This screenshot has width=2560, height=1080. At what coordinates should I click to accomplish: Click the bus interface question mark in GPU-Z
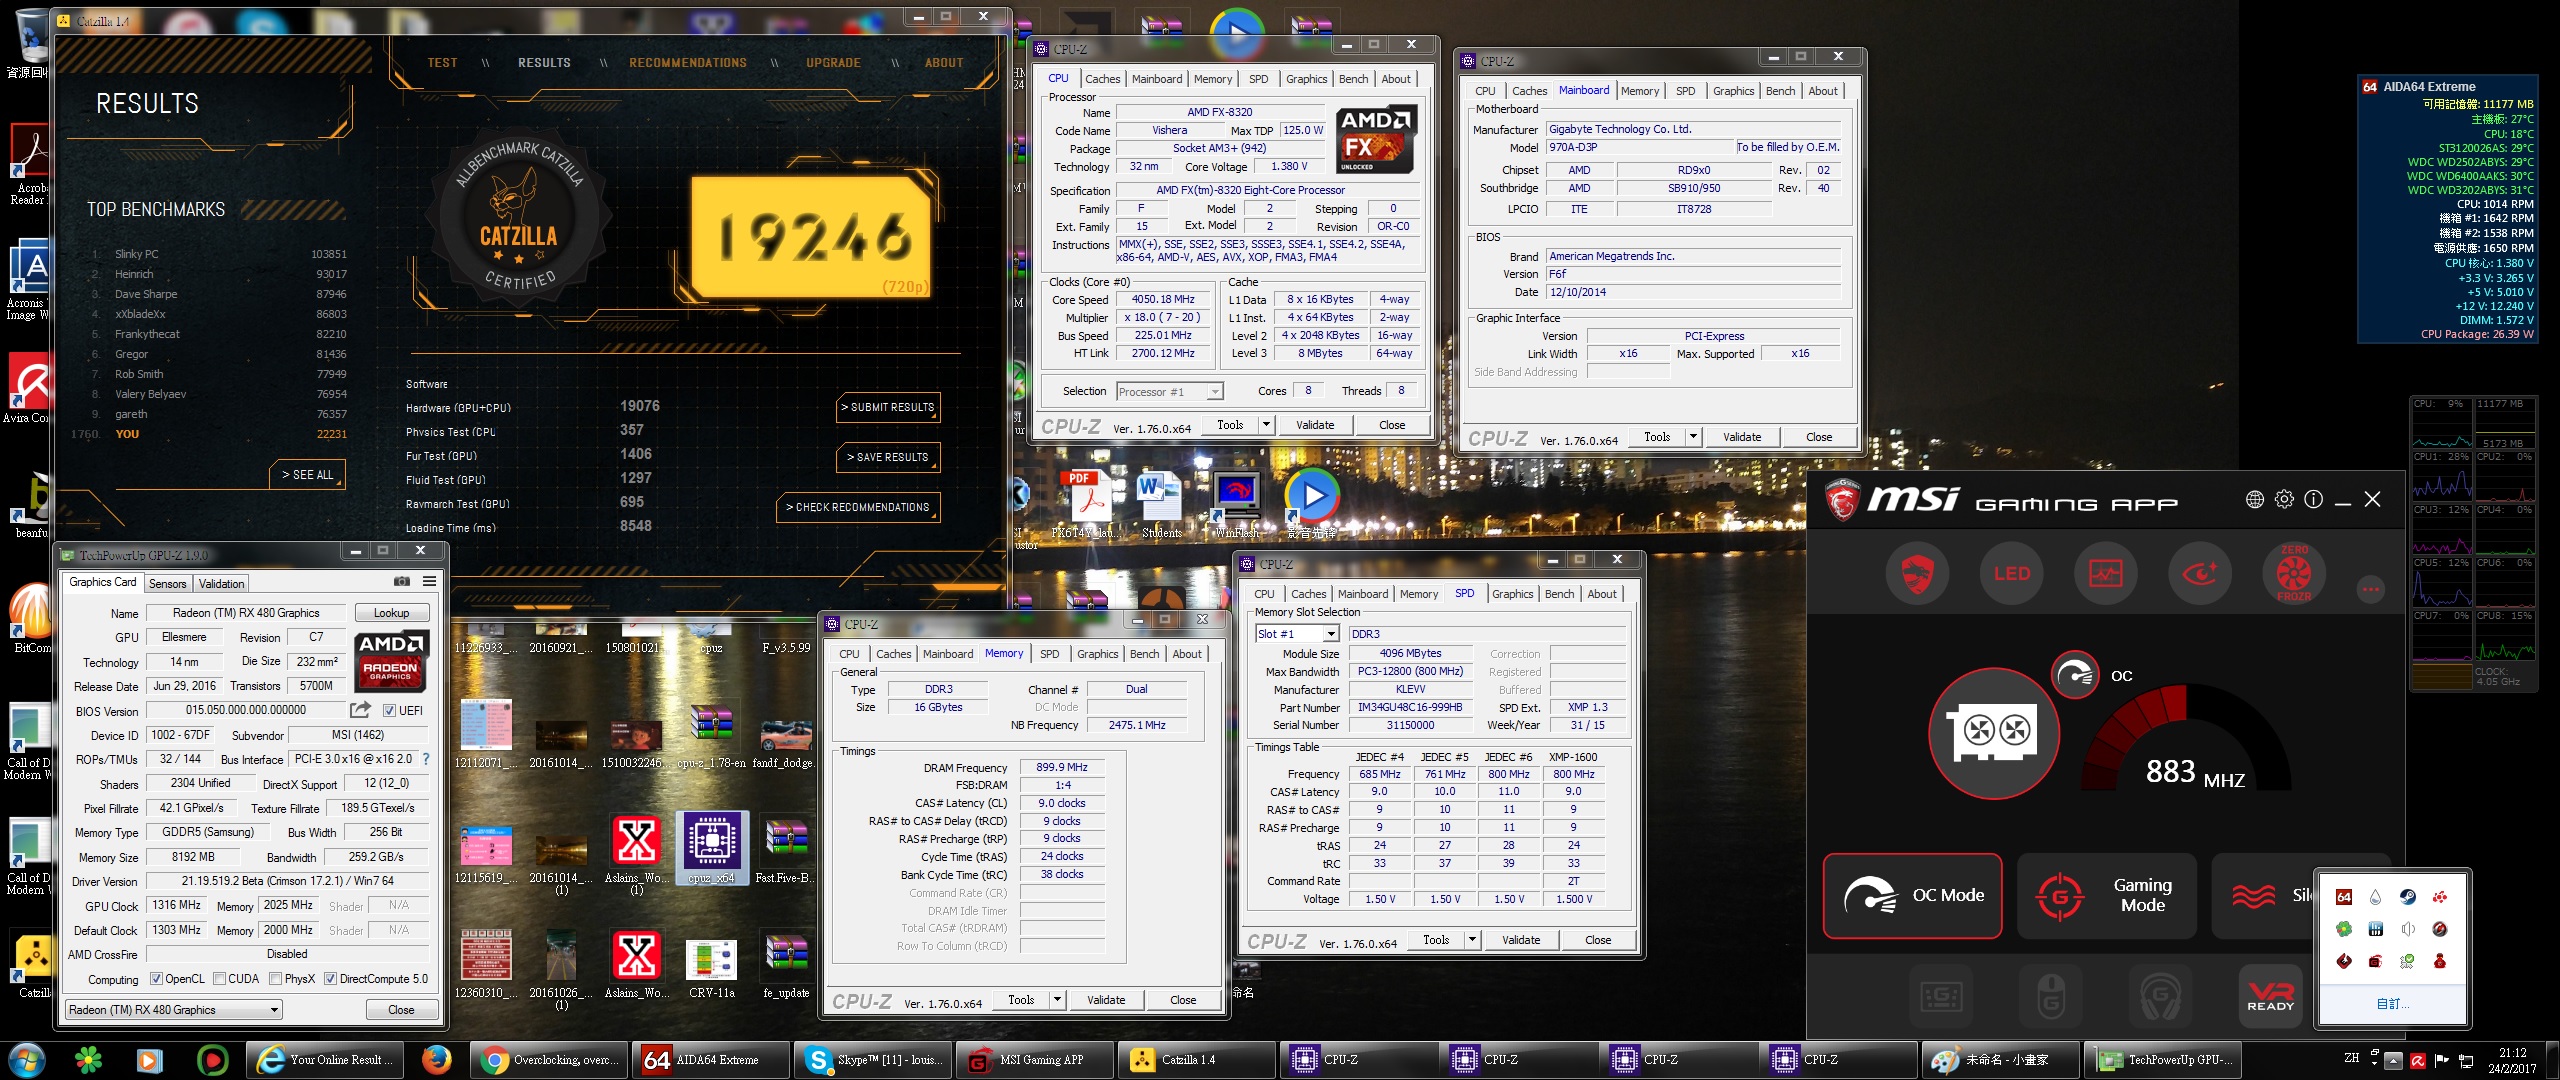tap(426, 759)
